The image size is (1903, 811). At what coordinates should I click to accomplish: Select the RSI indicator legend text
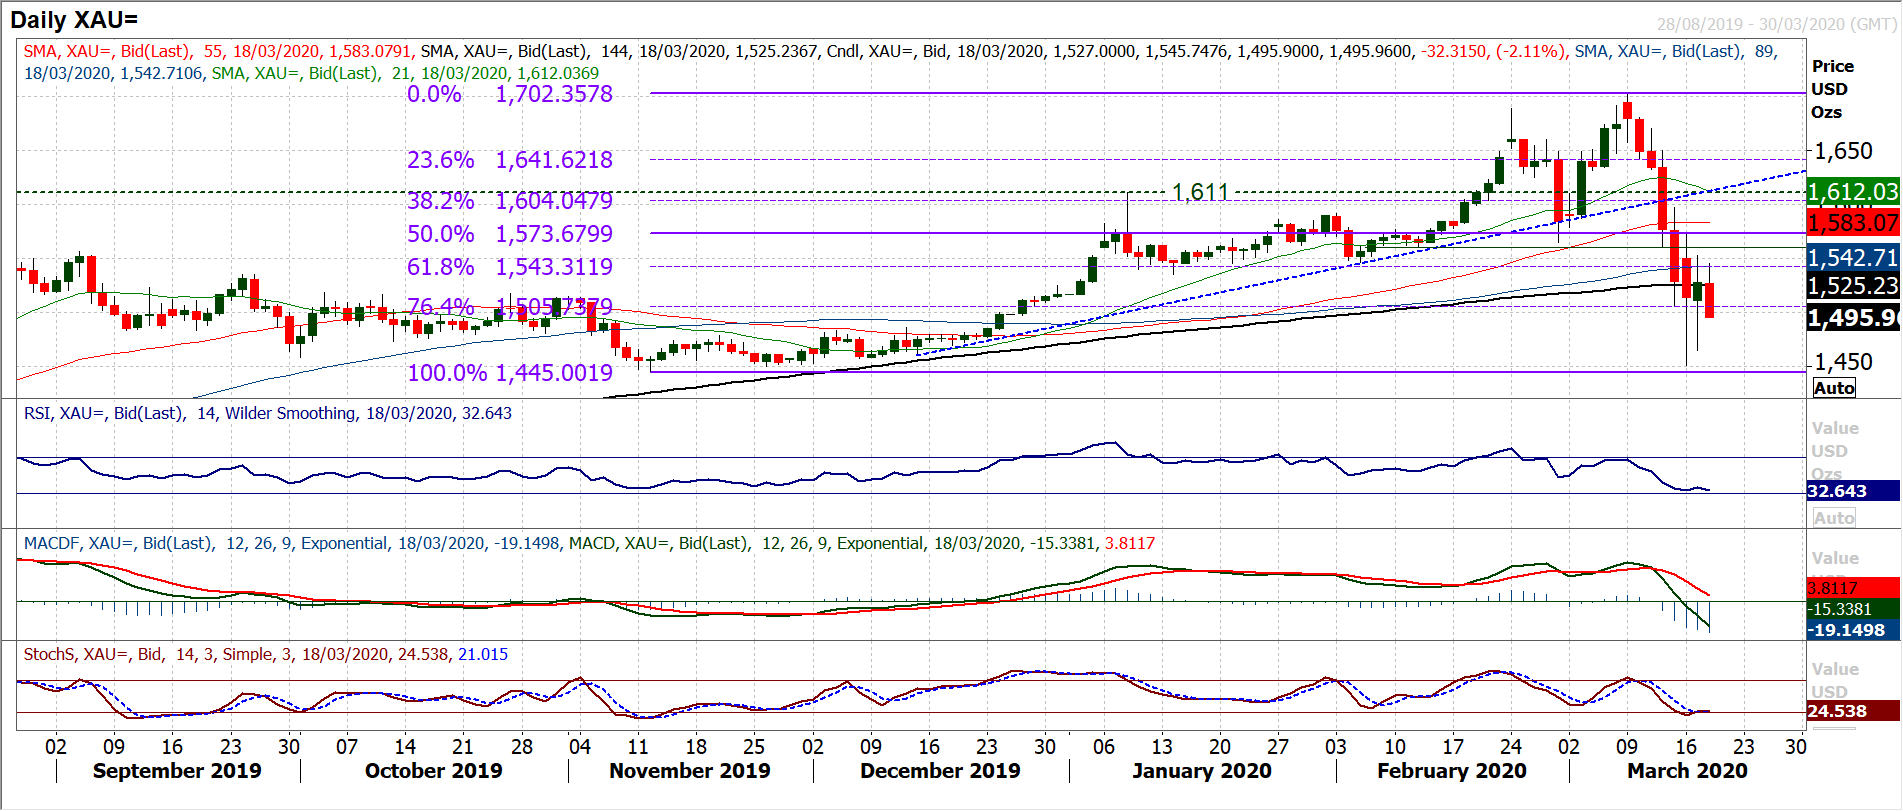pyautogui.click(x=267, y=413)
